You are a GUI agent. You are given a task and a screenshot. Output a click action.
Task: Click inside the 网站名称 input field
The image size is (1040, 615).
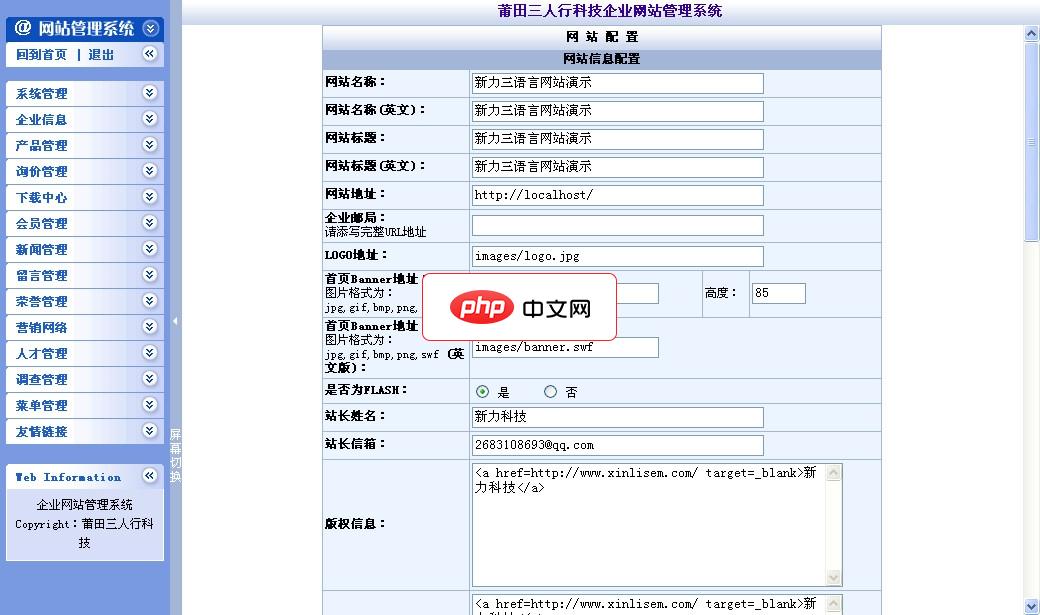616,83
